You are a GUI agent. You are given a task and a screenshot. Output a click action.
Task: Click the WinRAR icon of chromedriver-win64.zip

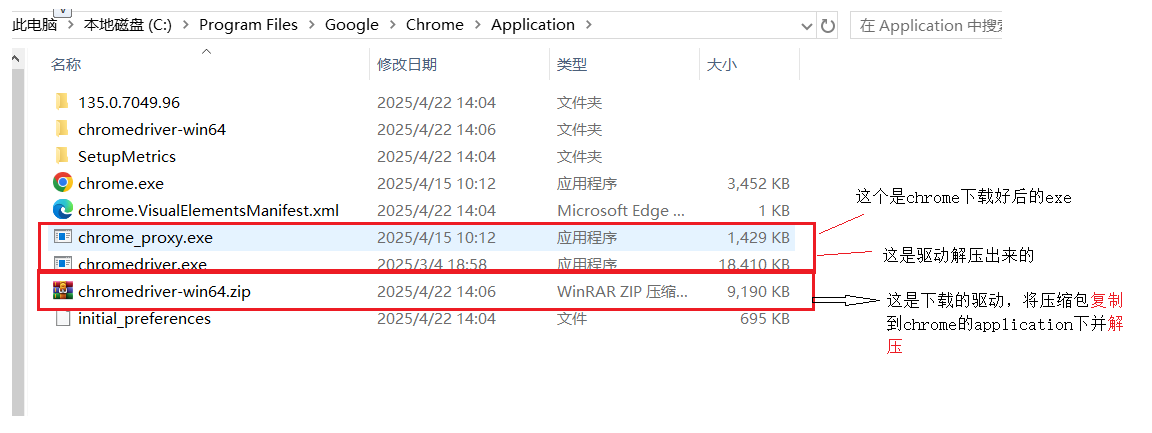point(63,291)
